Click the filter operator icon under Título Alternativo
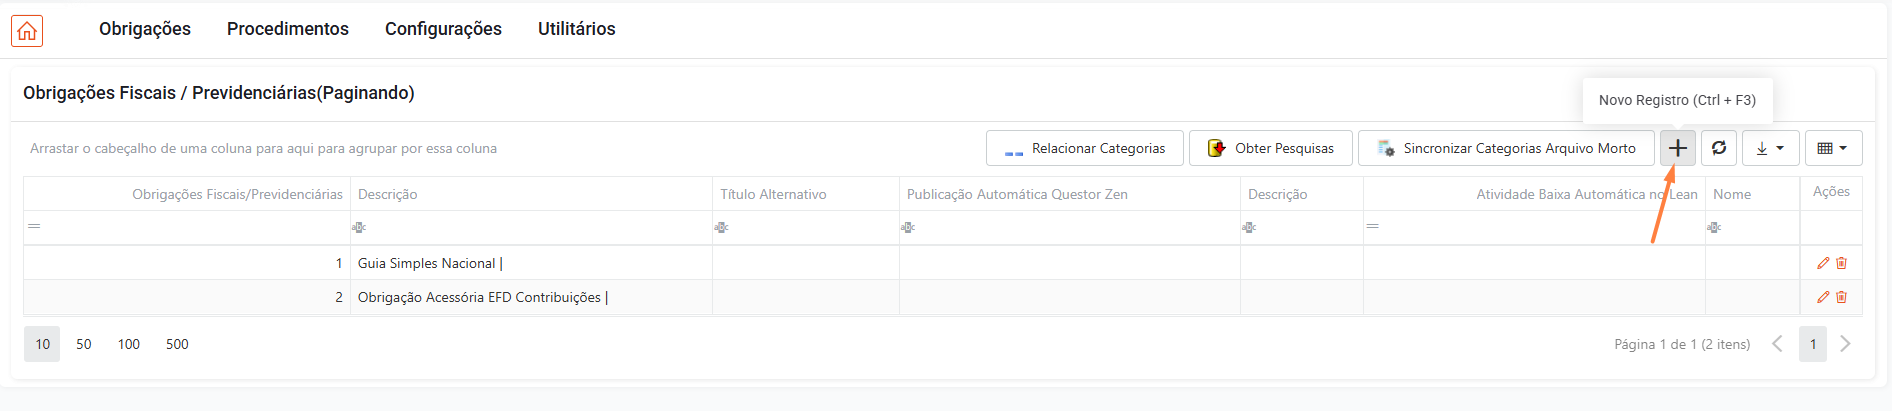The image size is (1892, 411). (721, 227)
